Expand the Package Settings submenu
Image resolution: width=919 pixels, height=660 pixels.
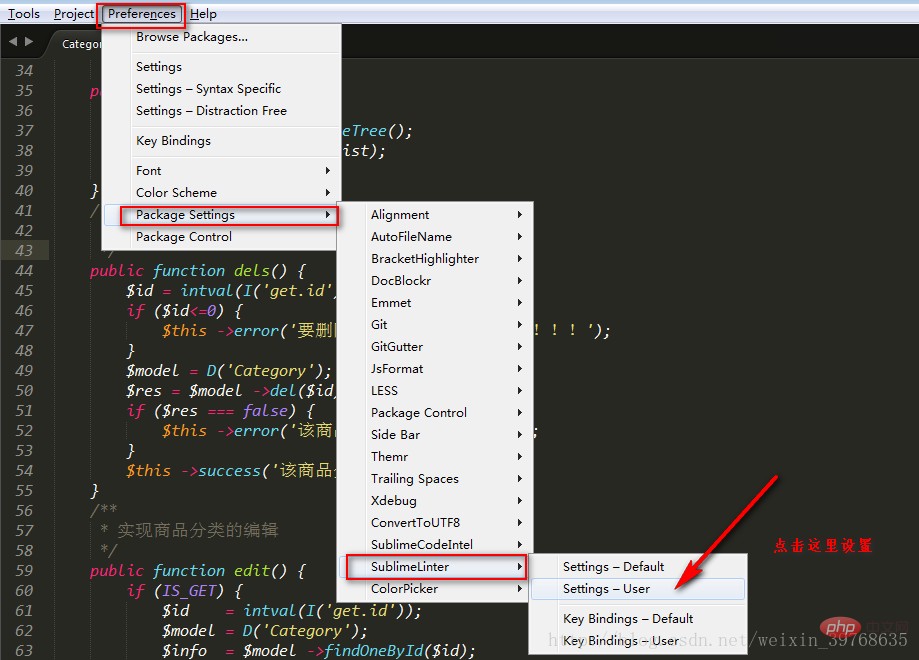point(222,215)
